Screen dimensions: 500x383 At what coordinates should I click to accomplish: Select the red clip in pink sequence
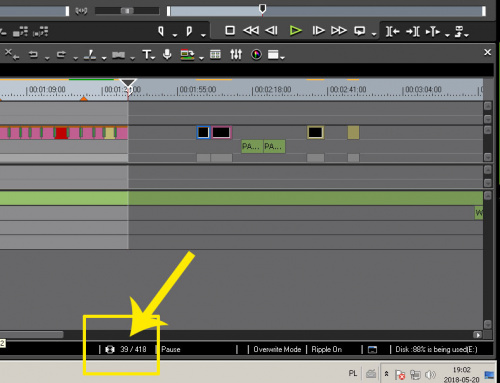click(x=61, y=133)
